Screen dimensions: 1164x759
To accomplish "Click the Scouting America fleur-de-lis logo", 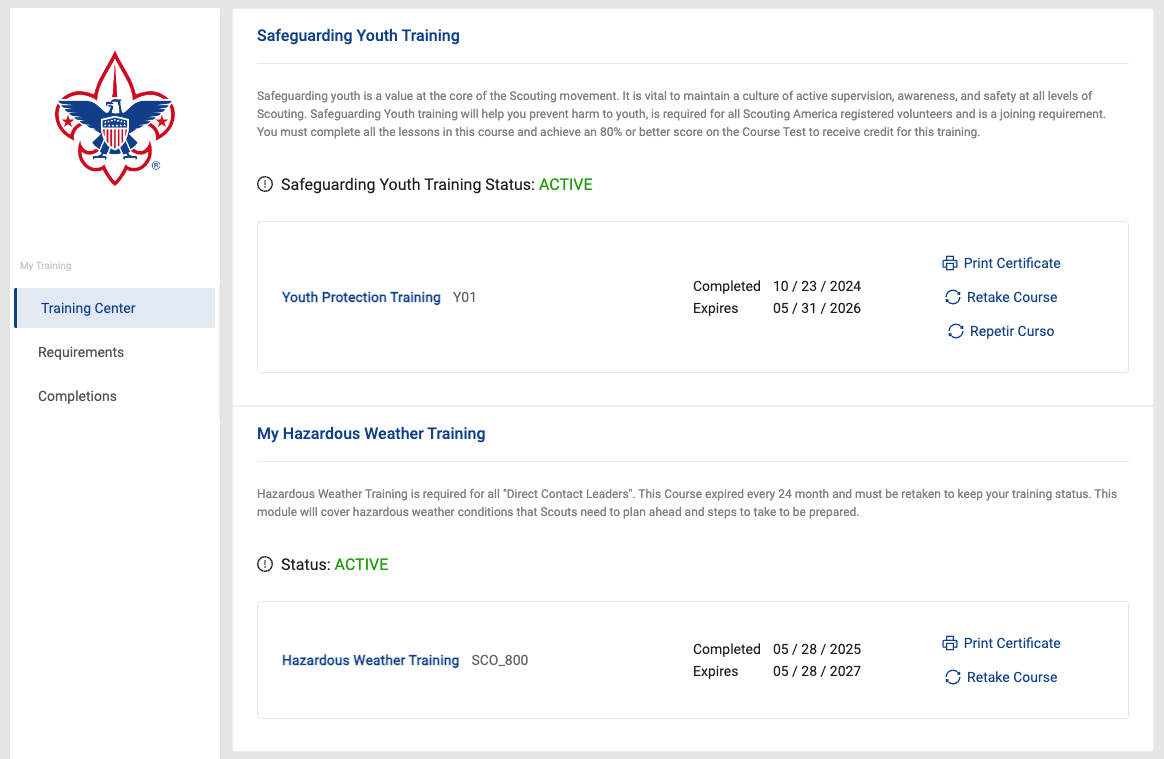I will pyautogui.click(x=115, y=118).
